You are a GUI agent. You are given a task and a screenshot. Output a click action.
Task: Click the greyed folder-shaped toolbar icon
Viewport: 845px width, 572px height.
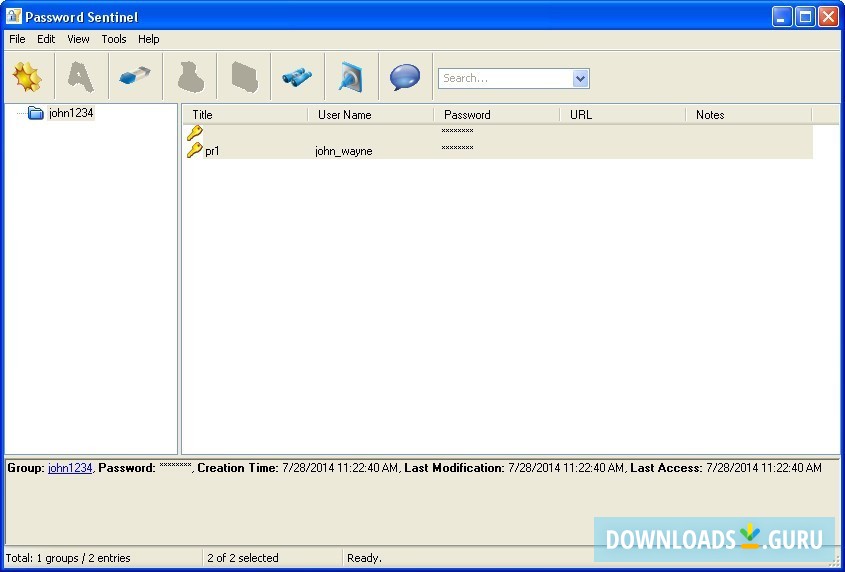[245, 77]
